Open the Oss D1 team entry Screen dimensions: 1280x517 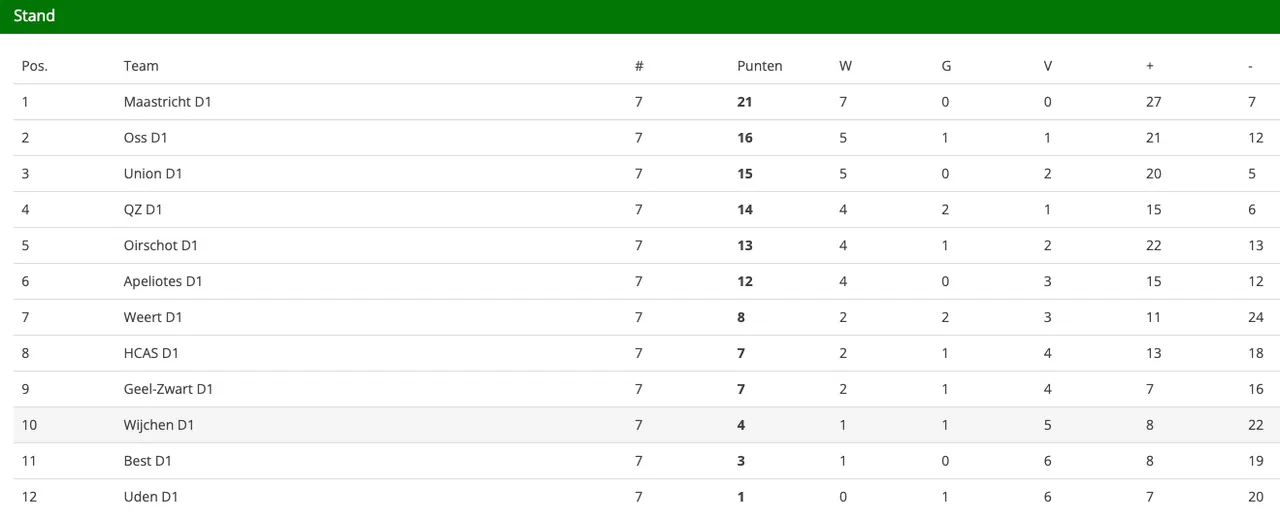[x=144, y=138]
